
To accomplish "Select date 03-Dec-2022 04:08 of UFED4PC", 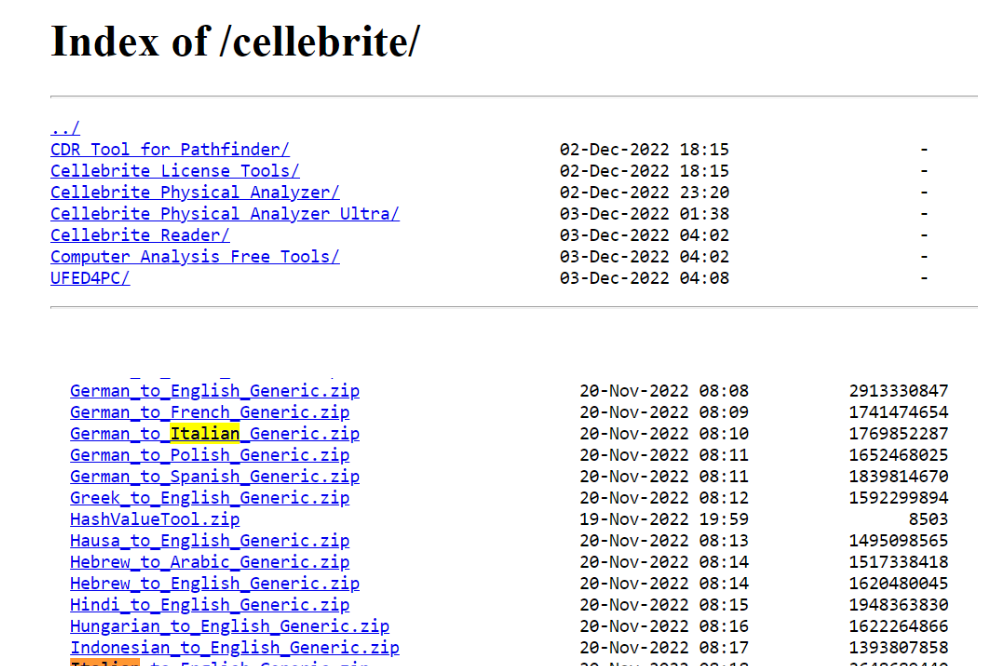I will tap(645, 278).
